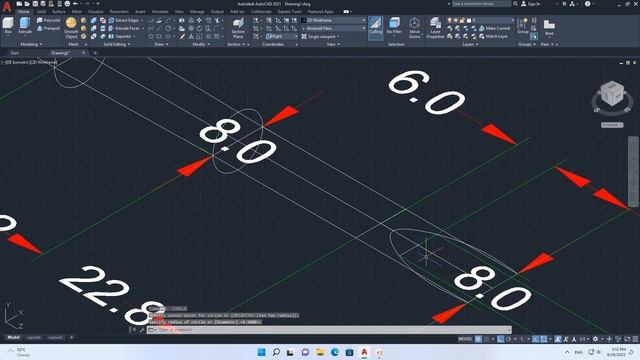This screenshot has width=640, height=360.
Task: Open Windows taskbar search
Action: (x=276, y=352)
